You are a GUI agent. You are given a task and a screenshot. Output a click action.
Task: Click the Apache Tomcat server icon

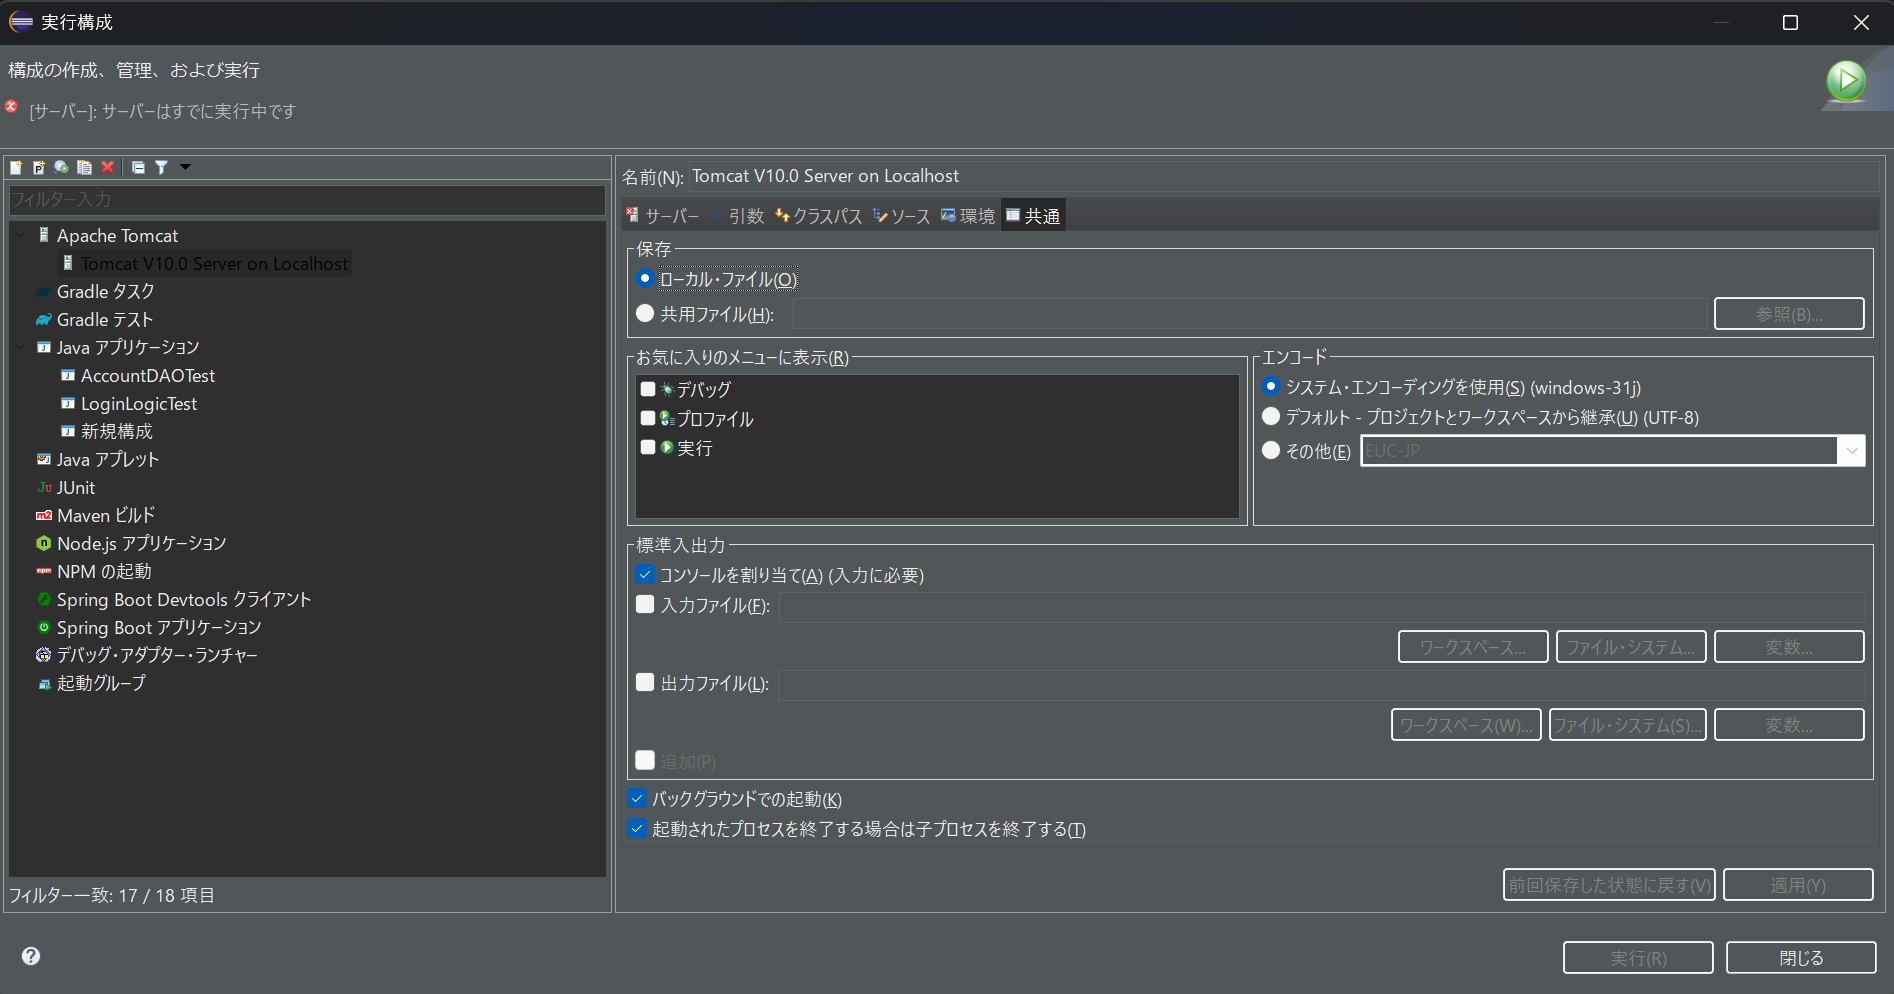coord(44,235)
